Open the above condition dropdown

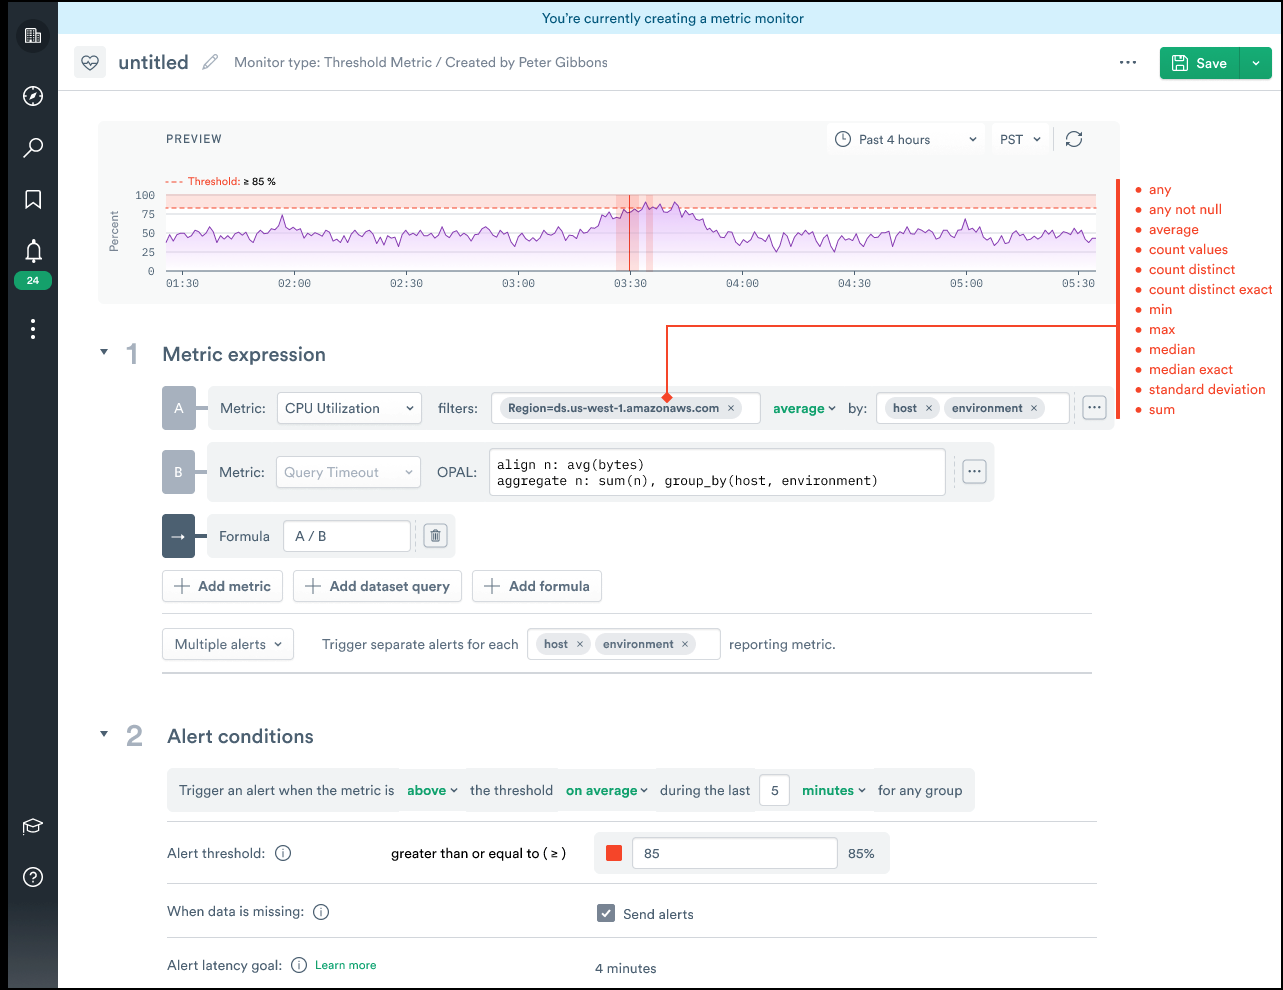(432, 790)
